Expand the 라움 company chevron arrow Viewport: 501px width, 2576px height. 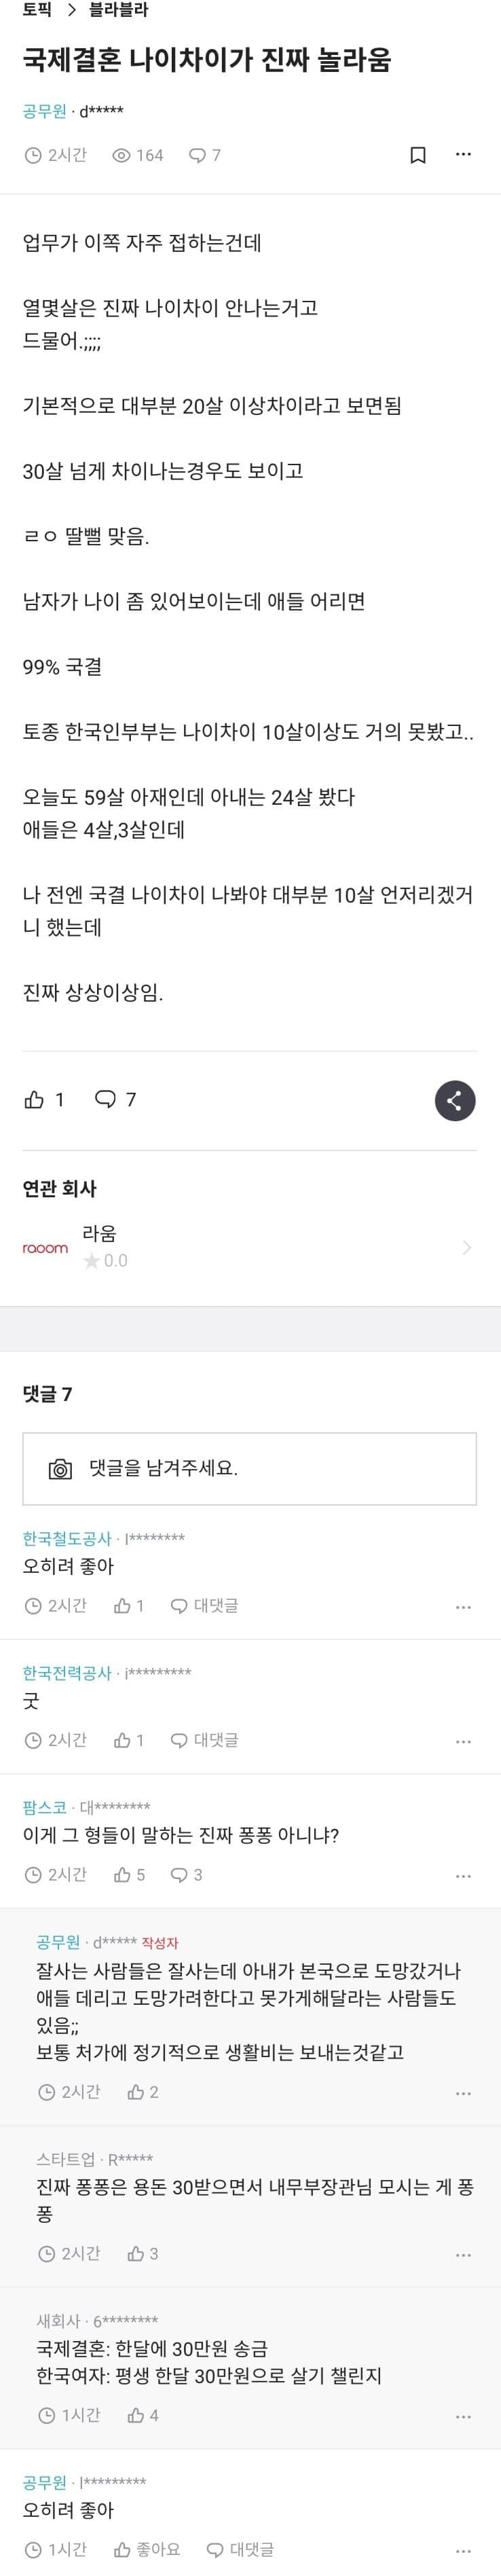[466, 1247]
